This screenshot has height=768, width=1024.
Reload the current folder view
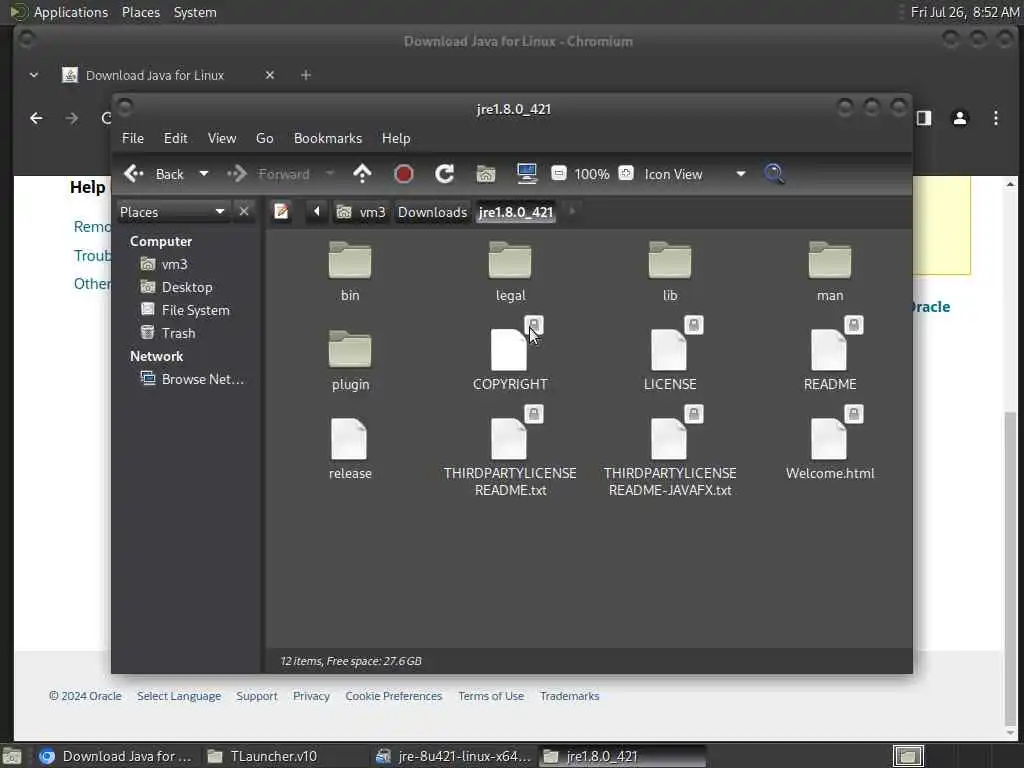coord(445,174)
